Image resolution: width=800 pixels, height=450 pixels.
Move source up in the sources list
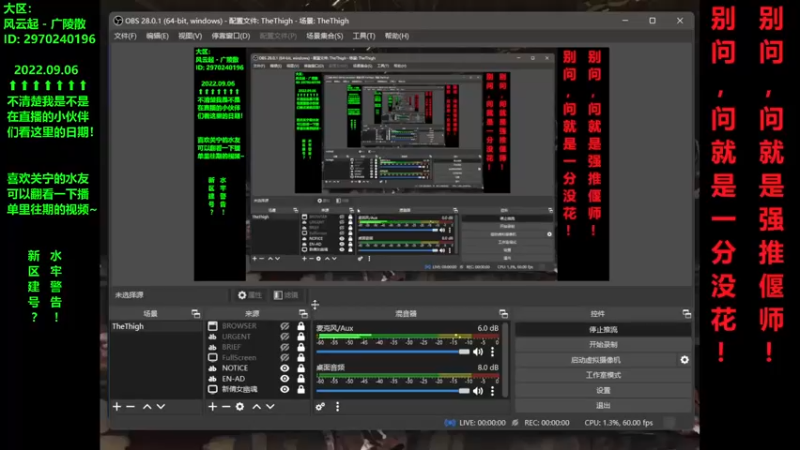[257, 407]
